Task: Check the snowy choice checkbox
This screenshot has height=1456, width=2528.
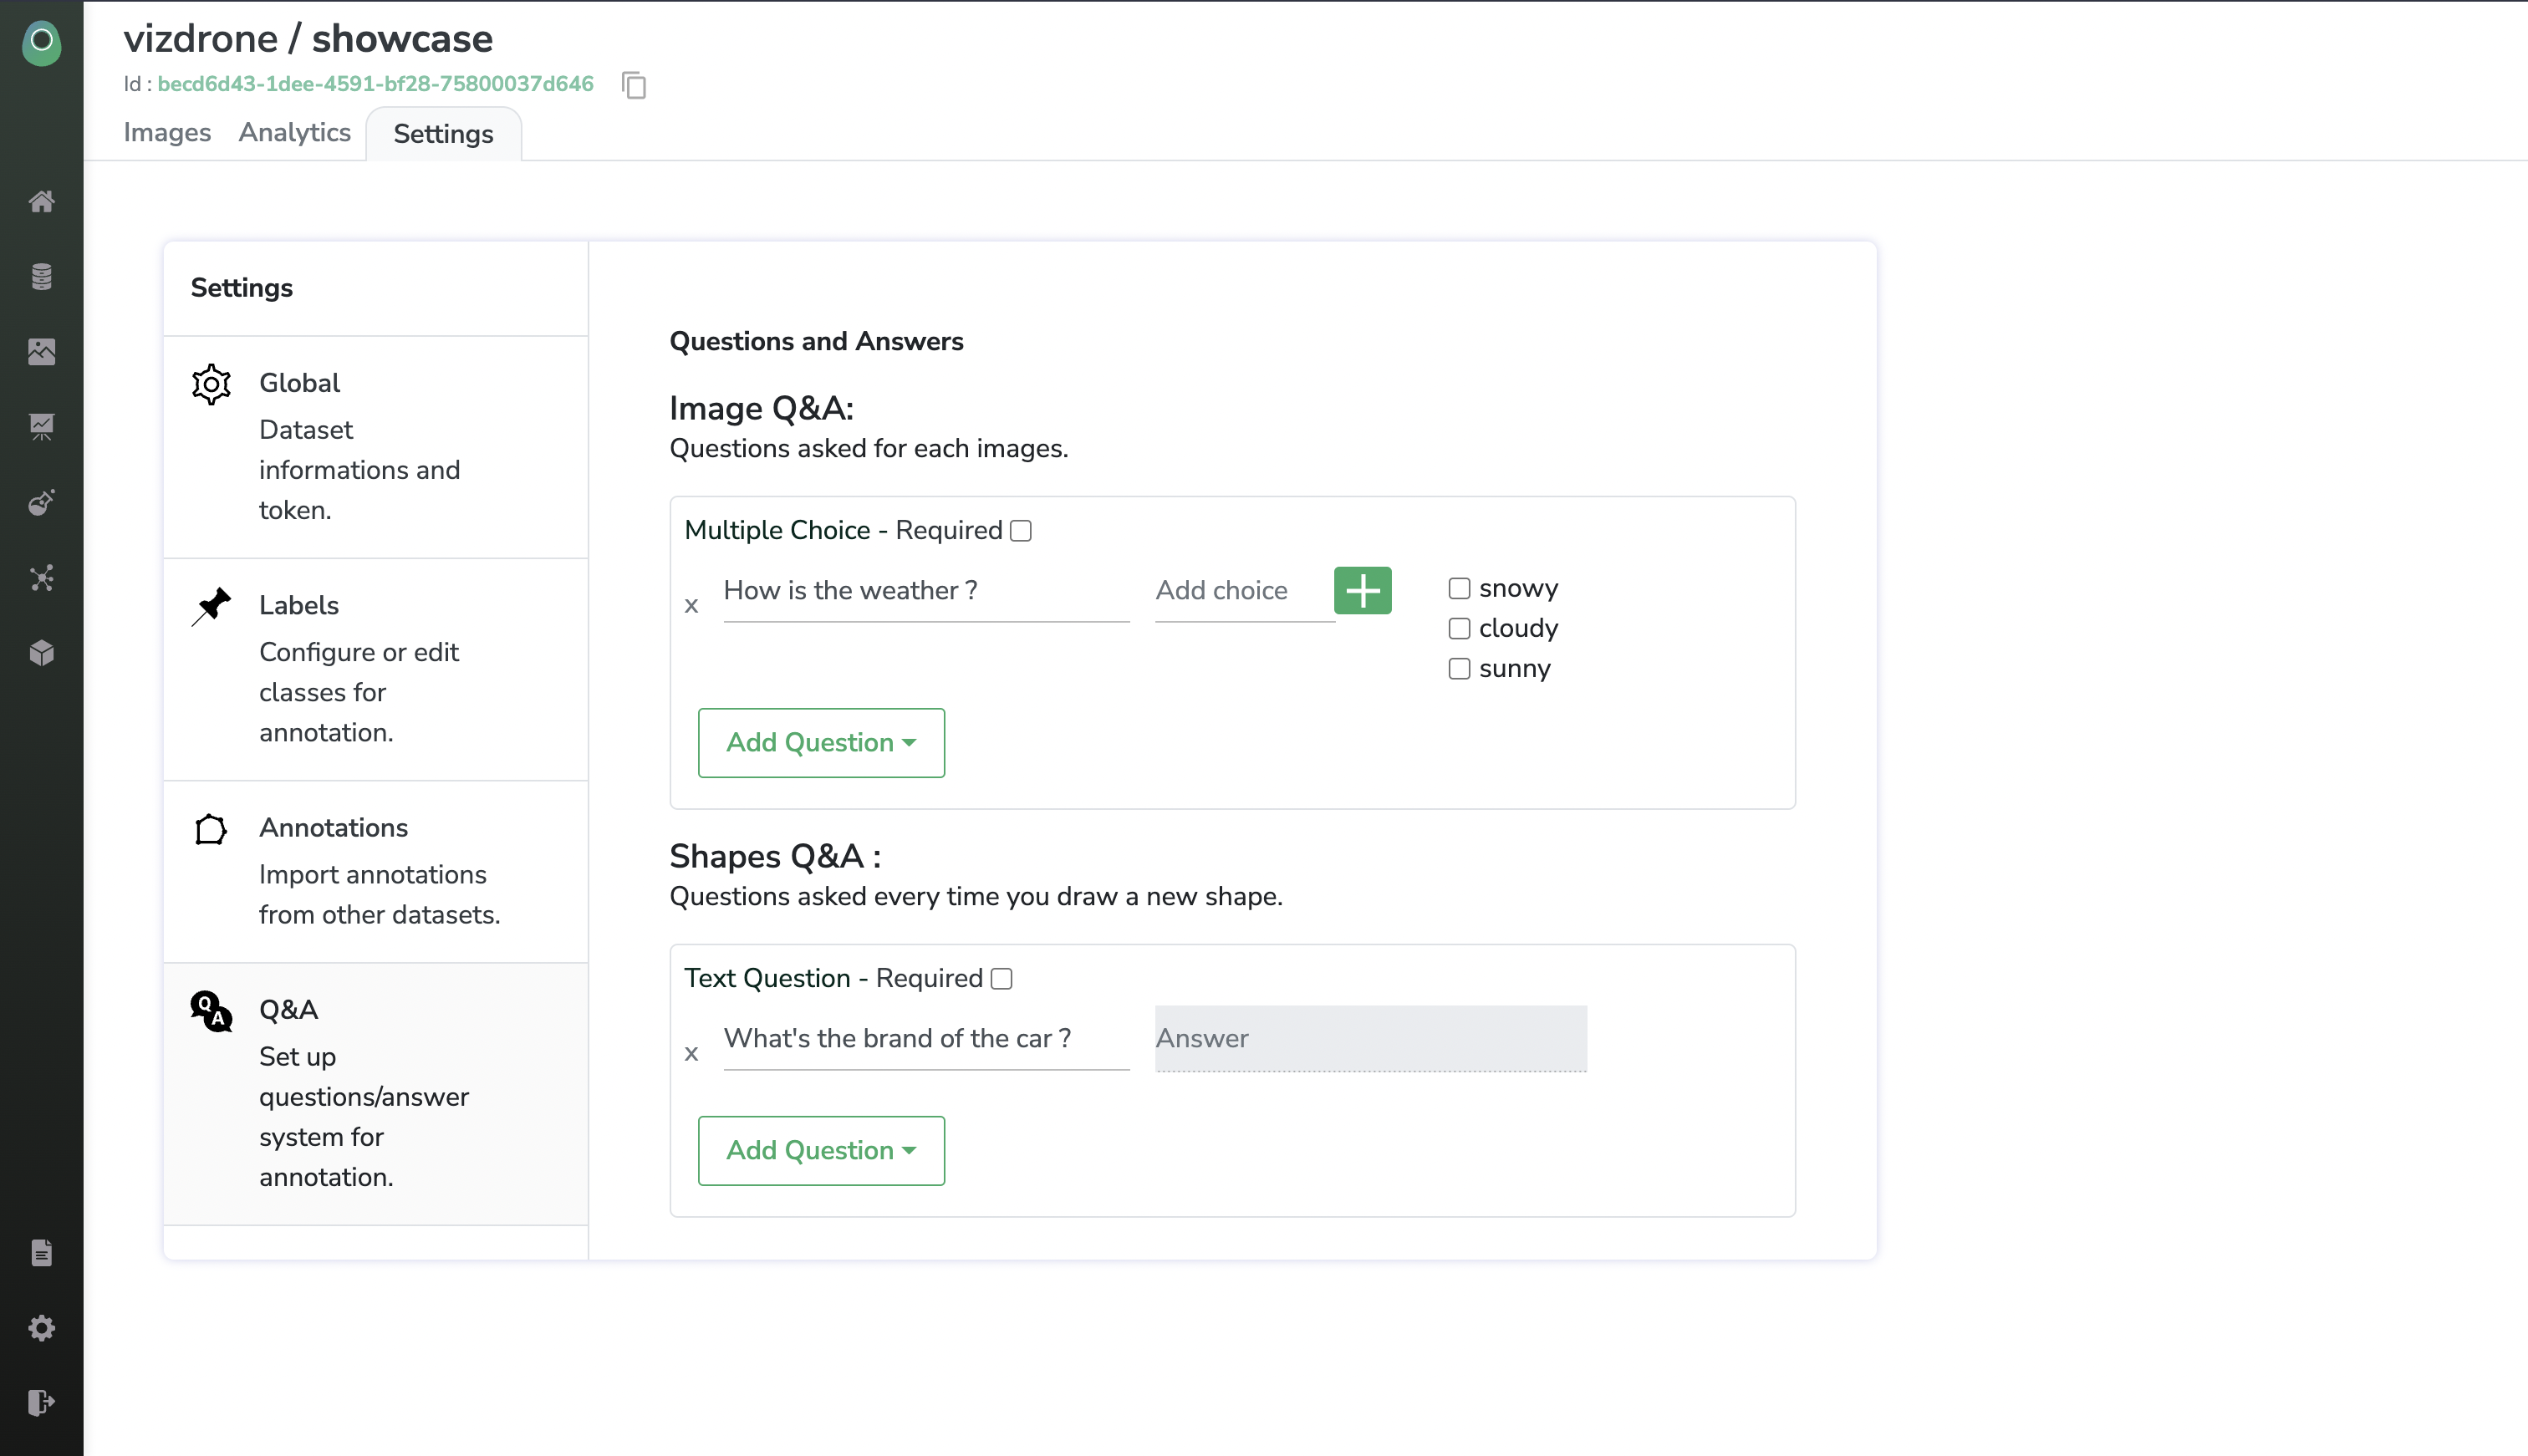Action: (1459, 588)
